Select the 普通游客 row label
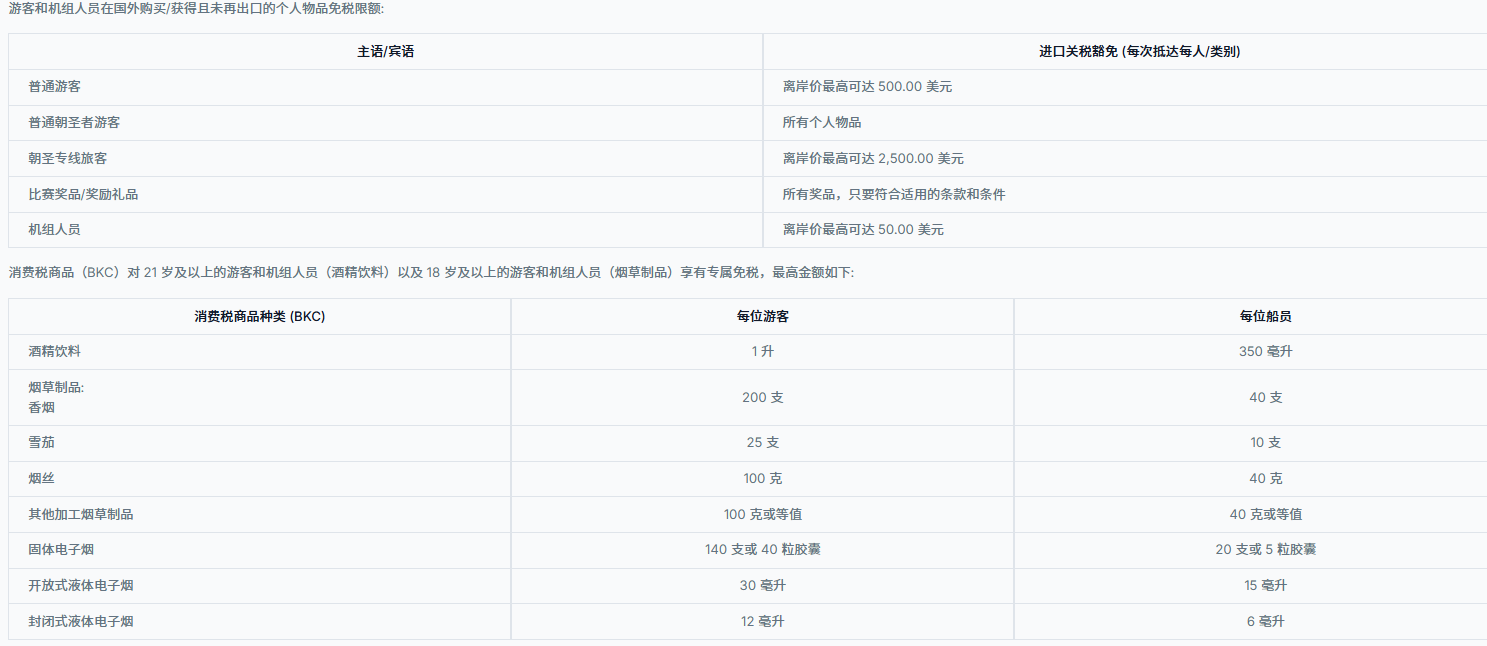 pyautogui.click(x=55, y=87)
